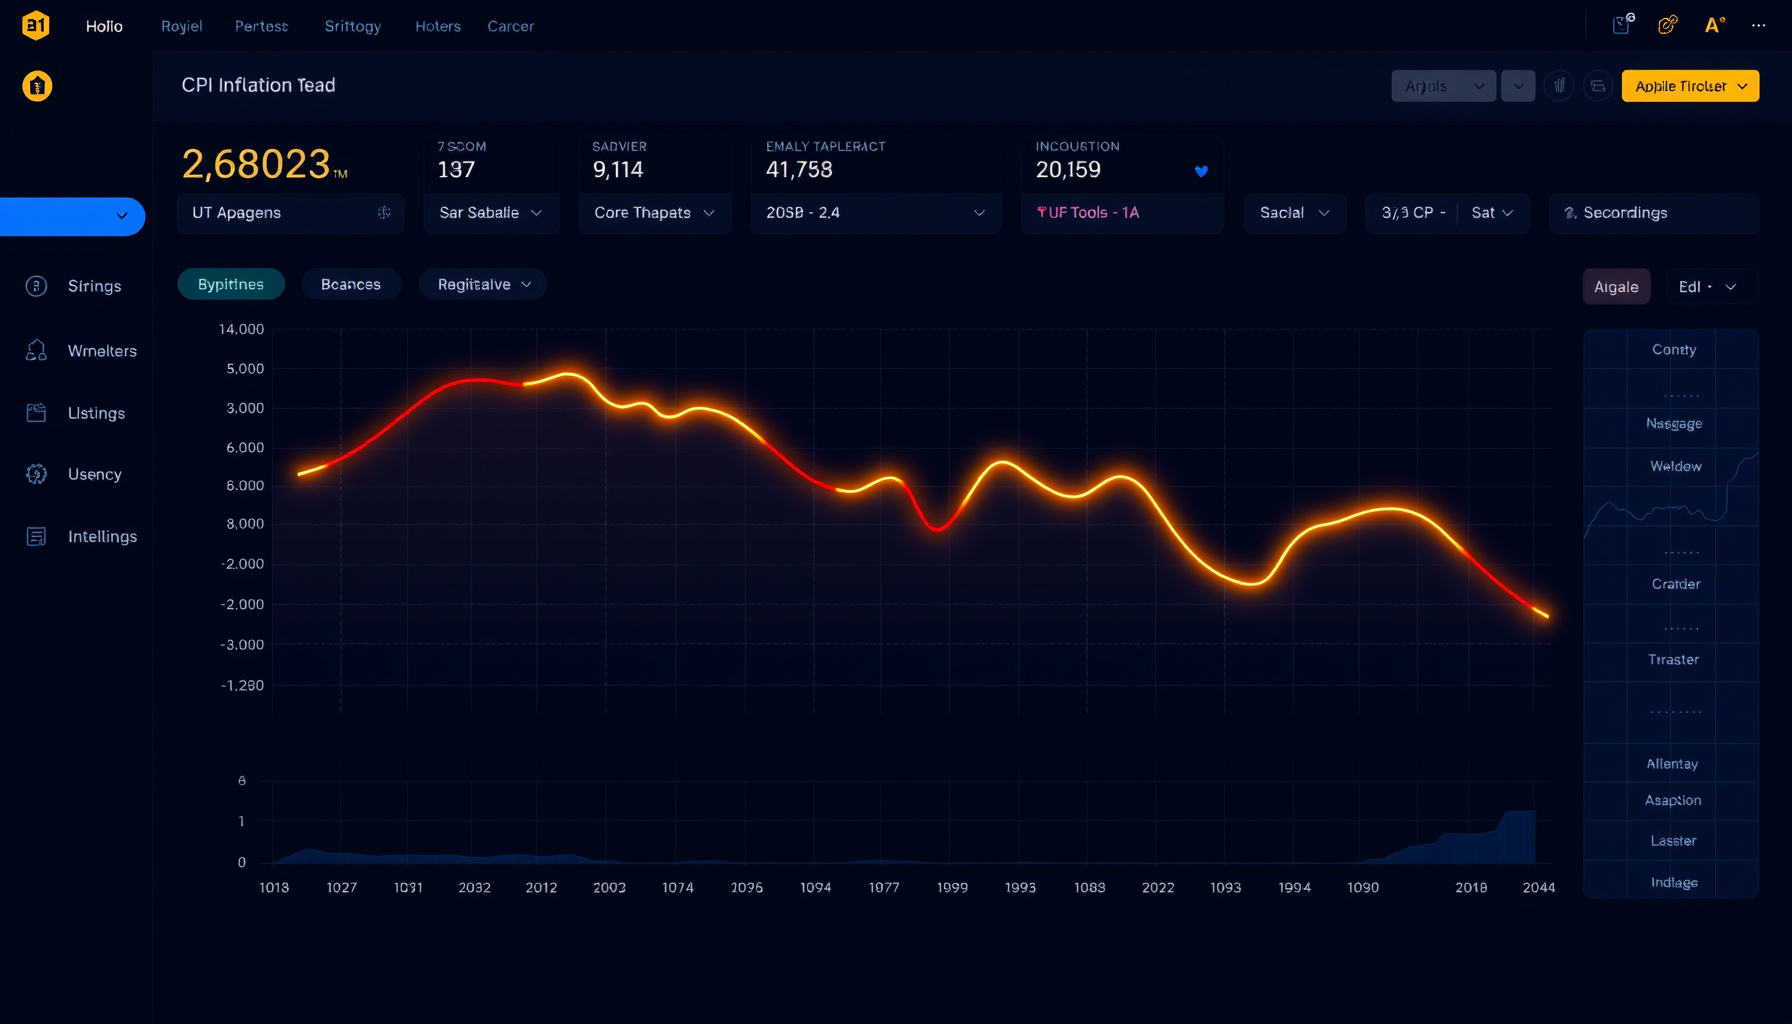Click the Usency gear icon
This screenshot has width=1792, height=1024.
click(36, 474)
